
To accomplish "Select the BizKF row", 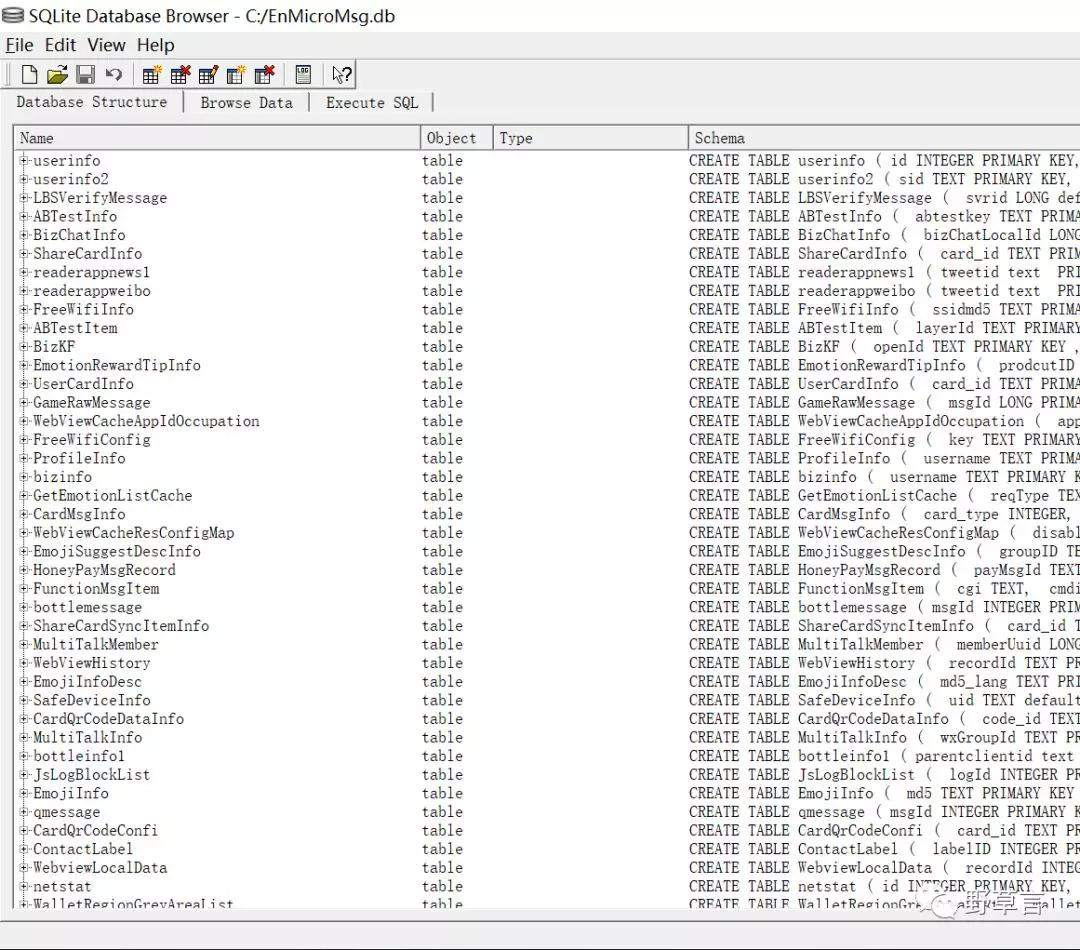I will click(547, 347).
